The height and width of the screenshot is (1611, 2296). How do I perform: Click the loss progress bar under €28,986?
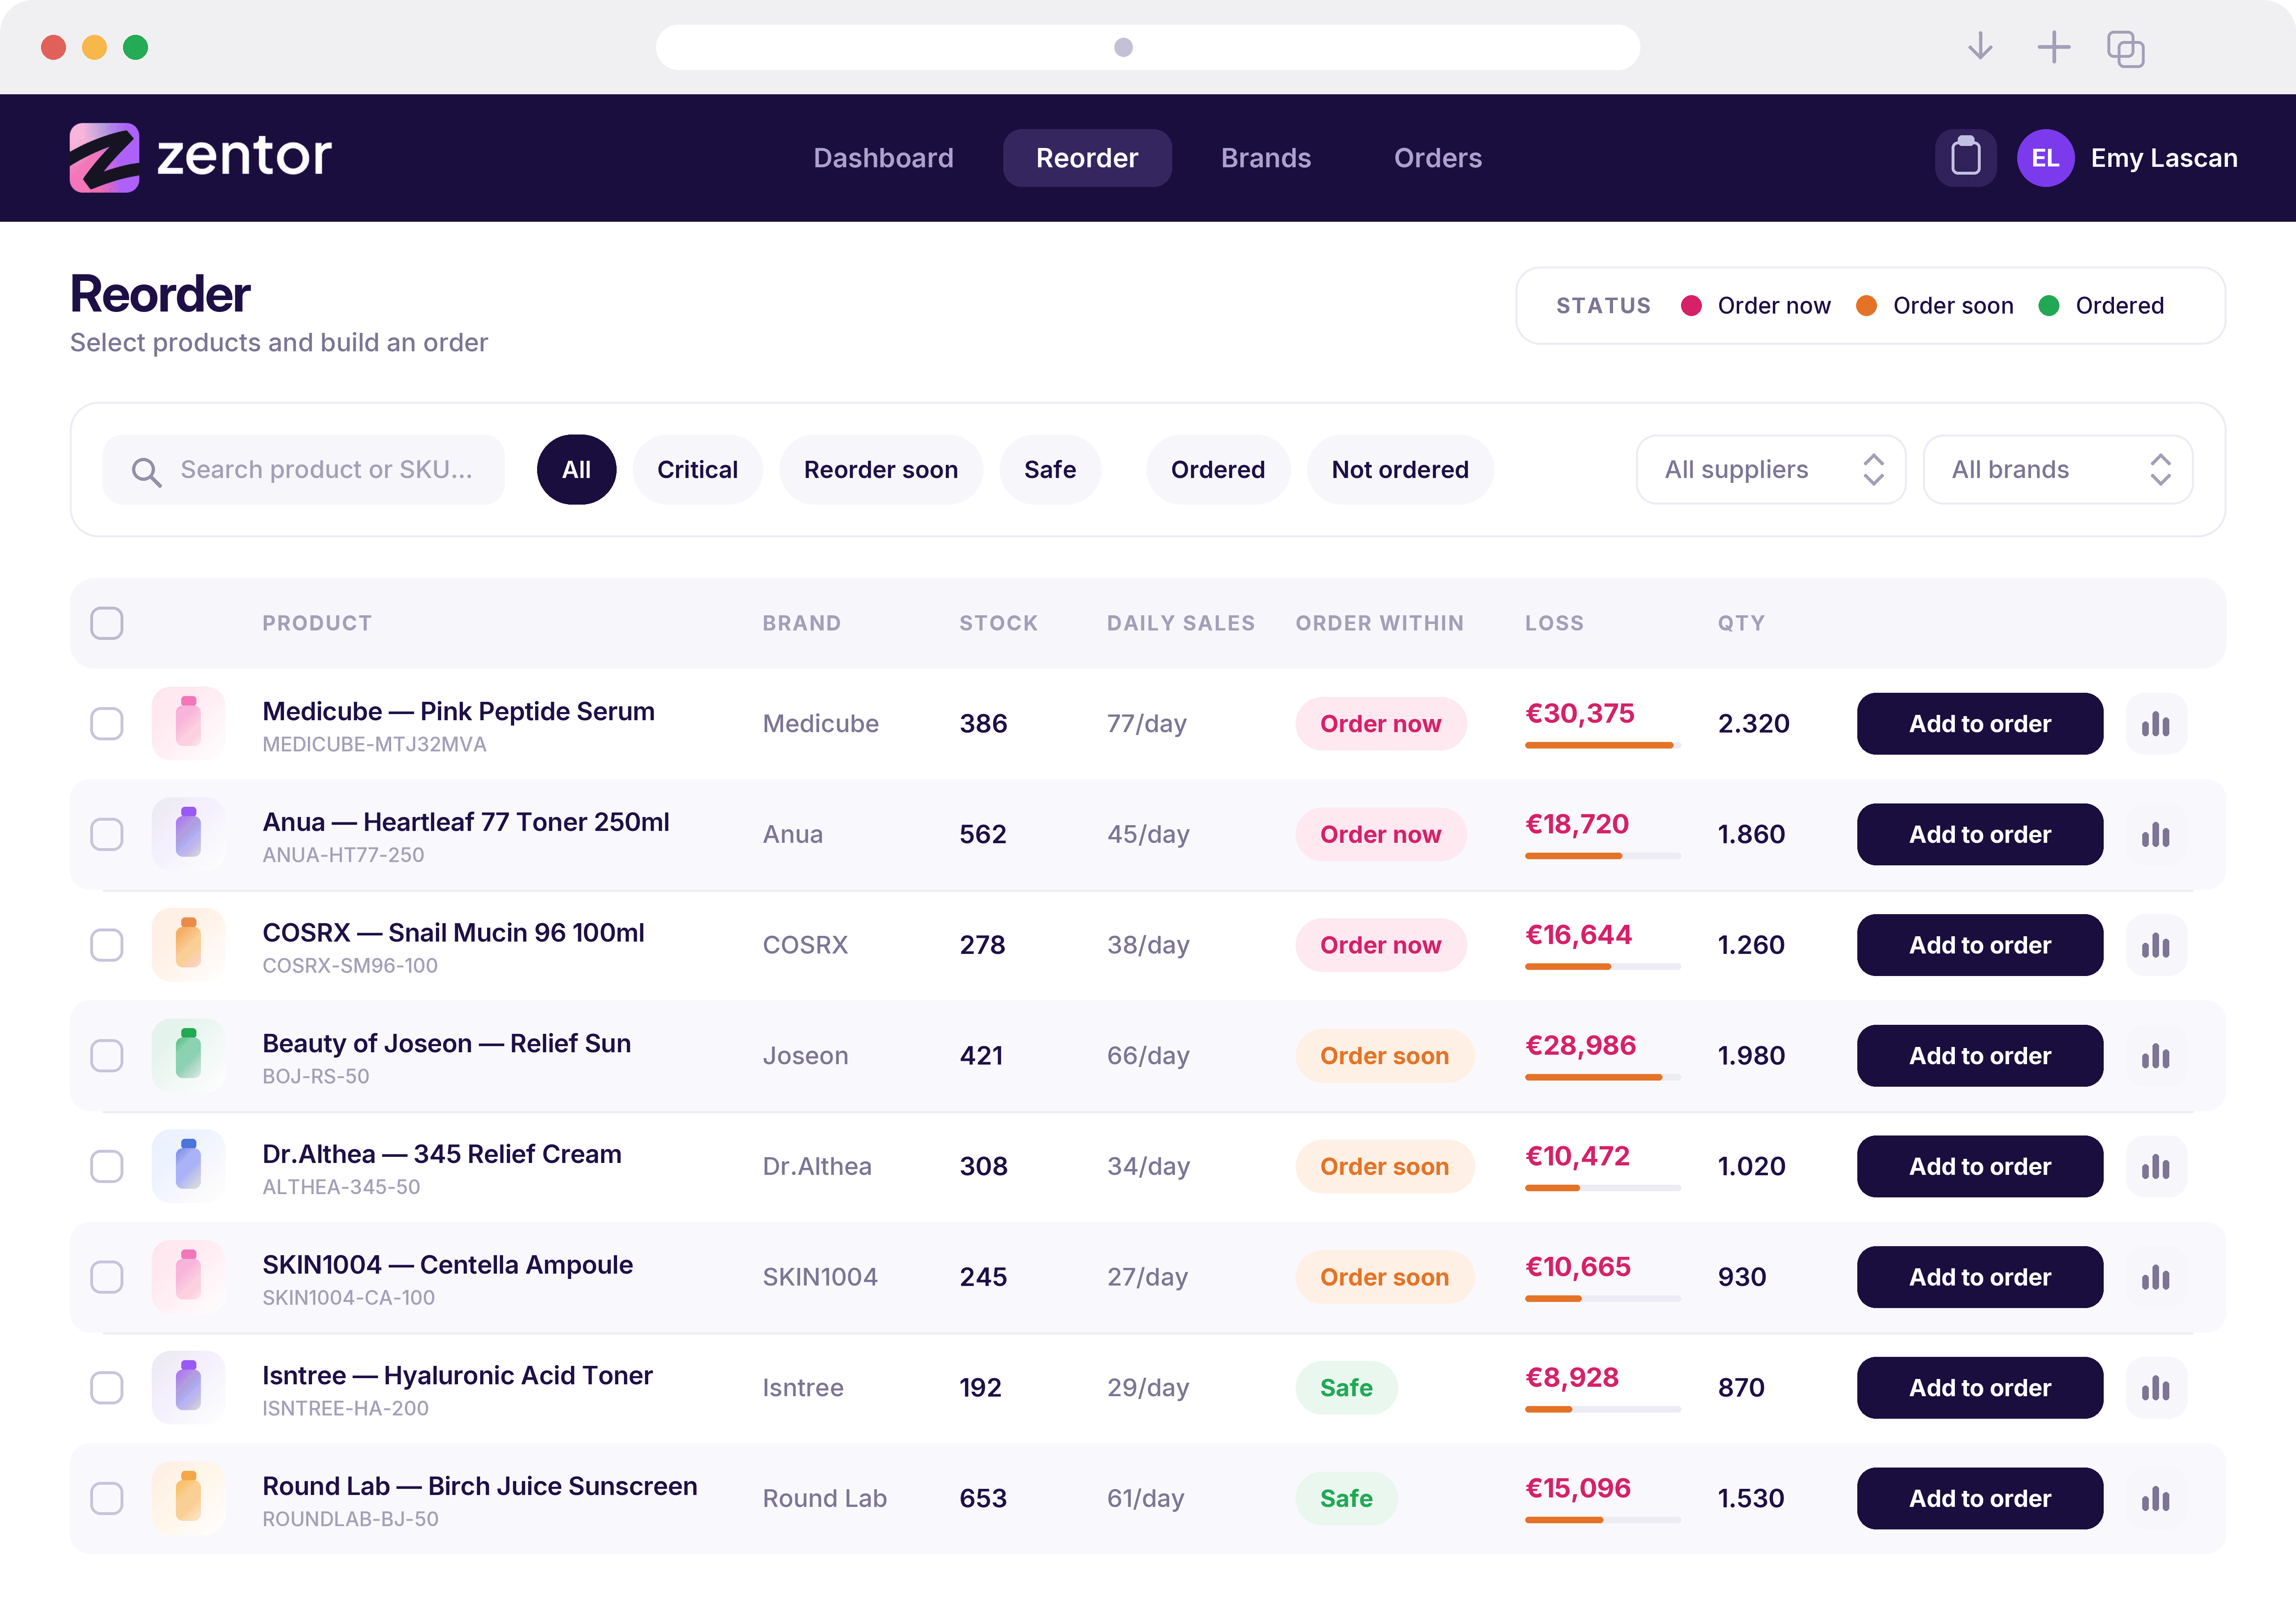click(x=1603, y=1077)
